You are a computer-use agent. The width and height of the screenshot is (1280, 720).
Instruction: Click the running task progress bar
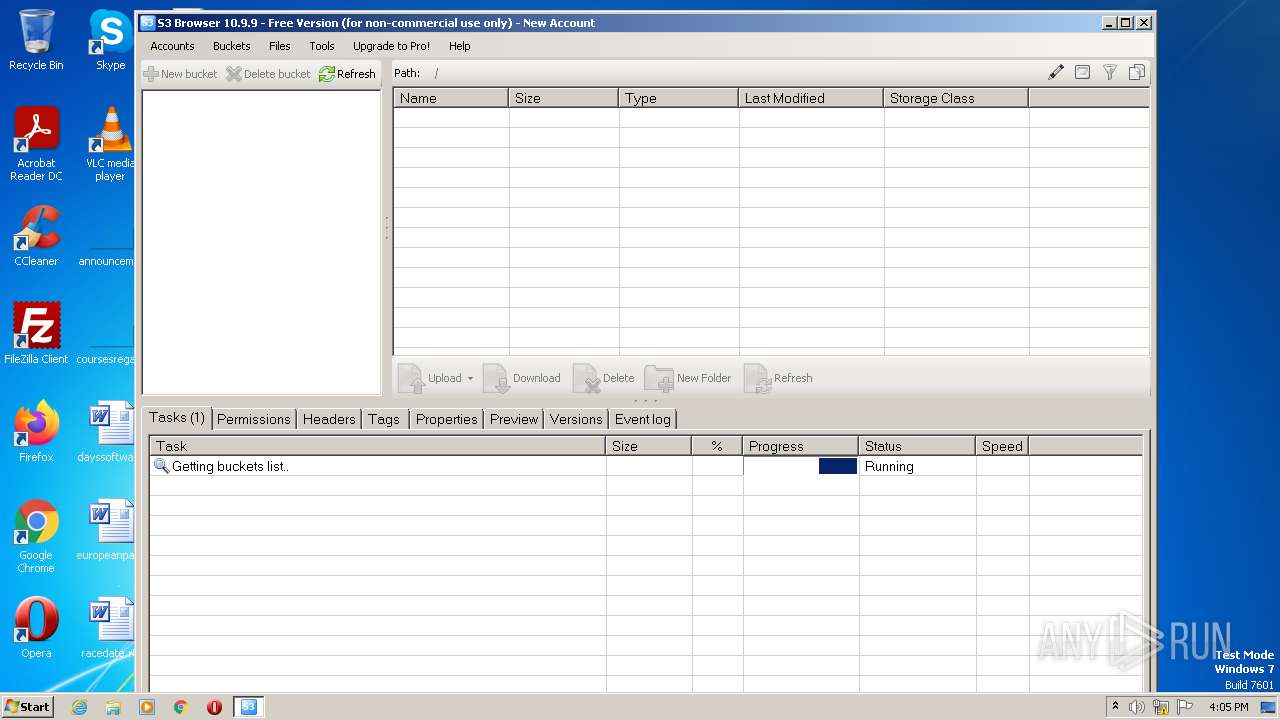click(800, 466)
